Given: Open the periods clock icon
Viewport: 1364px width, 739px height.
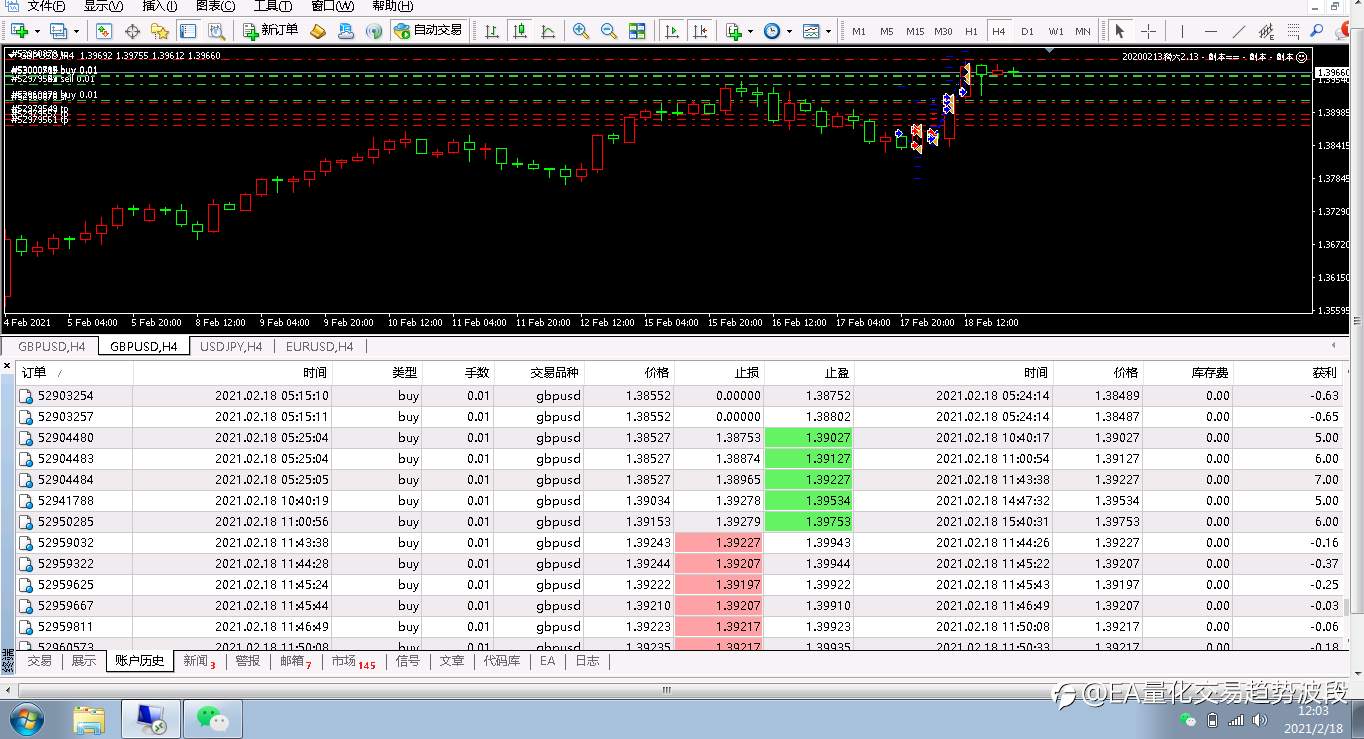Looking at the screenshot, I should [x=771, y=31].
